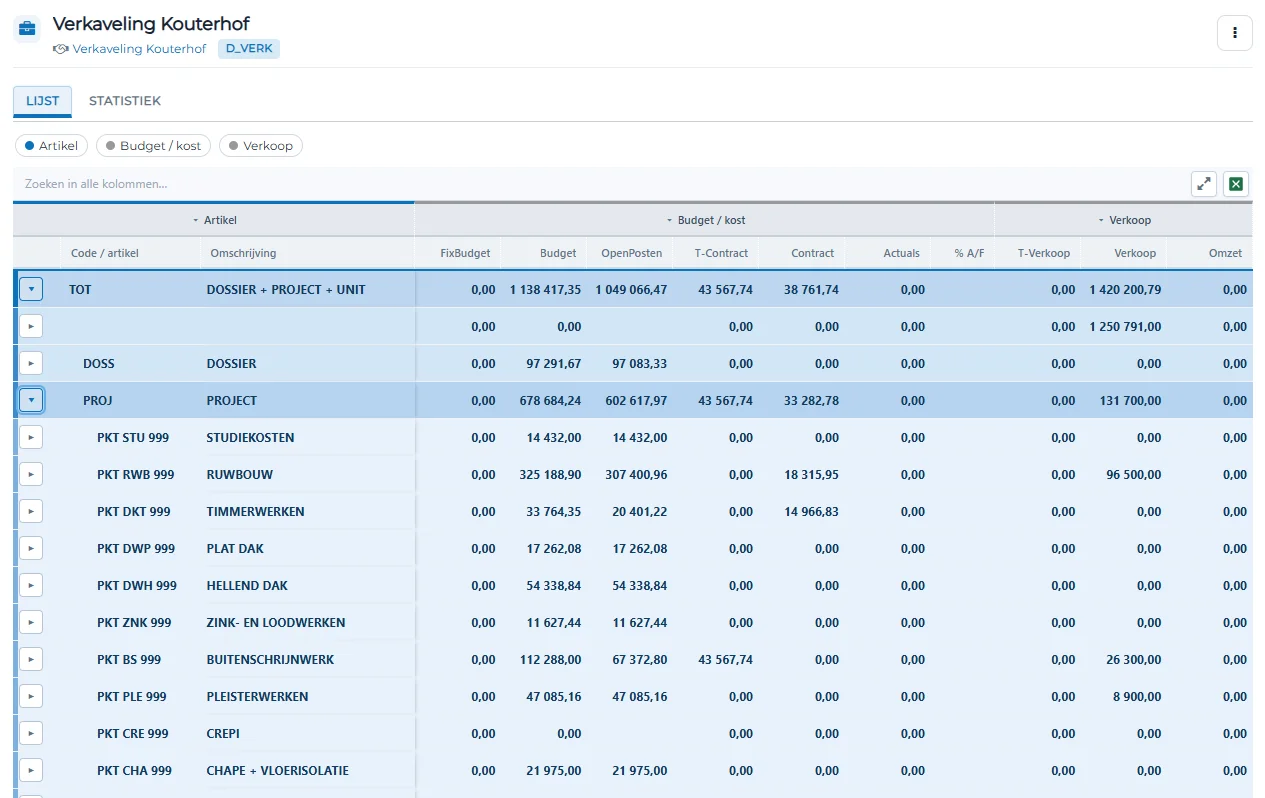This screenshot has height=798, width=1265.
Task: Sort by the T-Verkoop column header
Action: coord(1038,254)
